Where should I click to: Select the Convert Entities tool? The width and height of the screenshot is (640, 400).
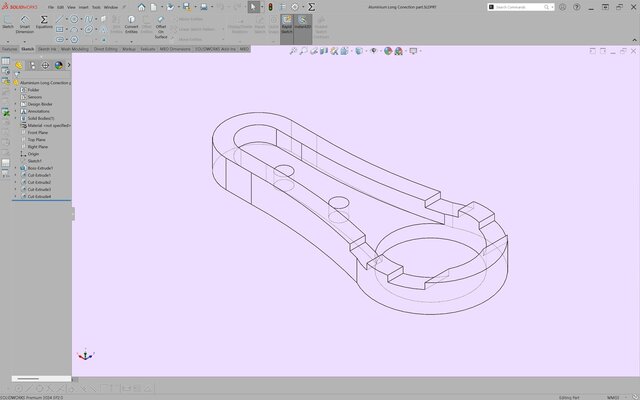131,24
